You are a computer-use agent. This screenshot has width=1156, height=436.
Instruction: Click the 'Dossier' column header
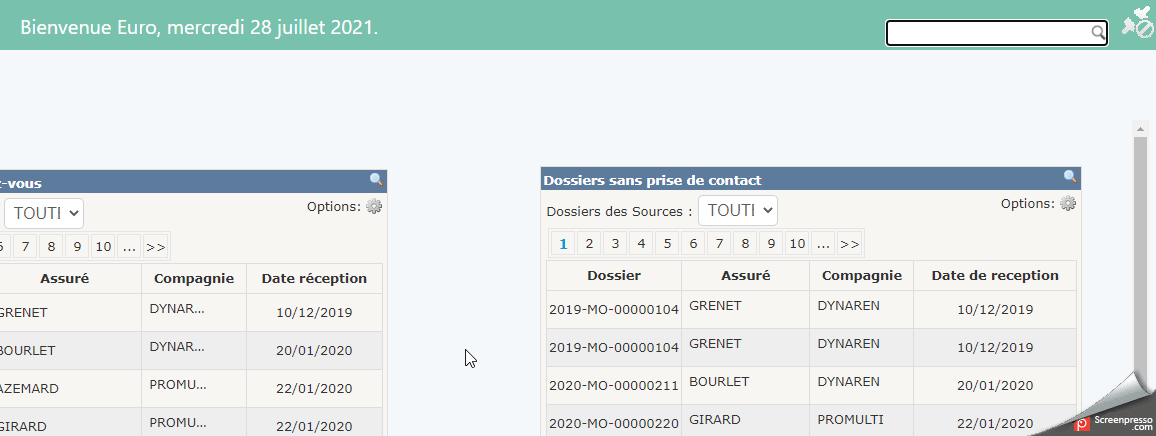coord(613,275)
